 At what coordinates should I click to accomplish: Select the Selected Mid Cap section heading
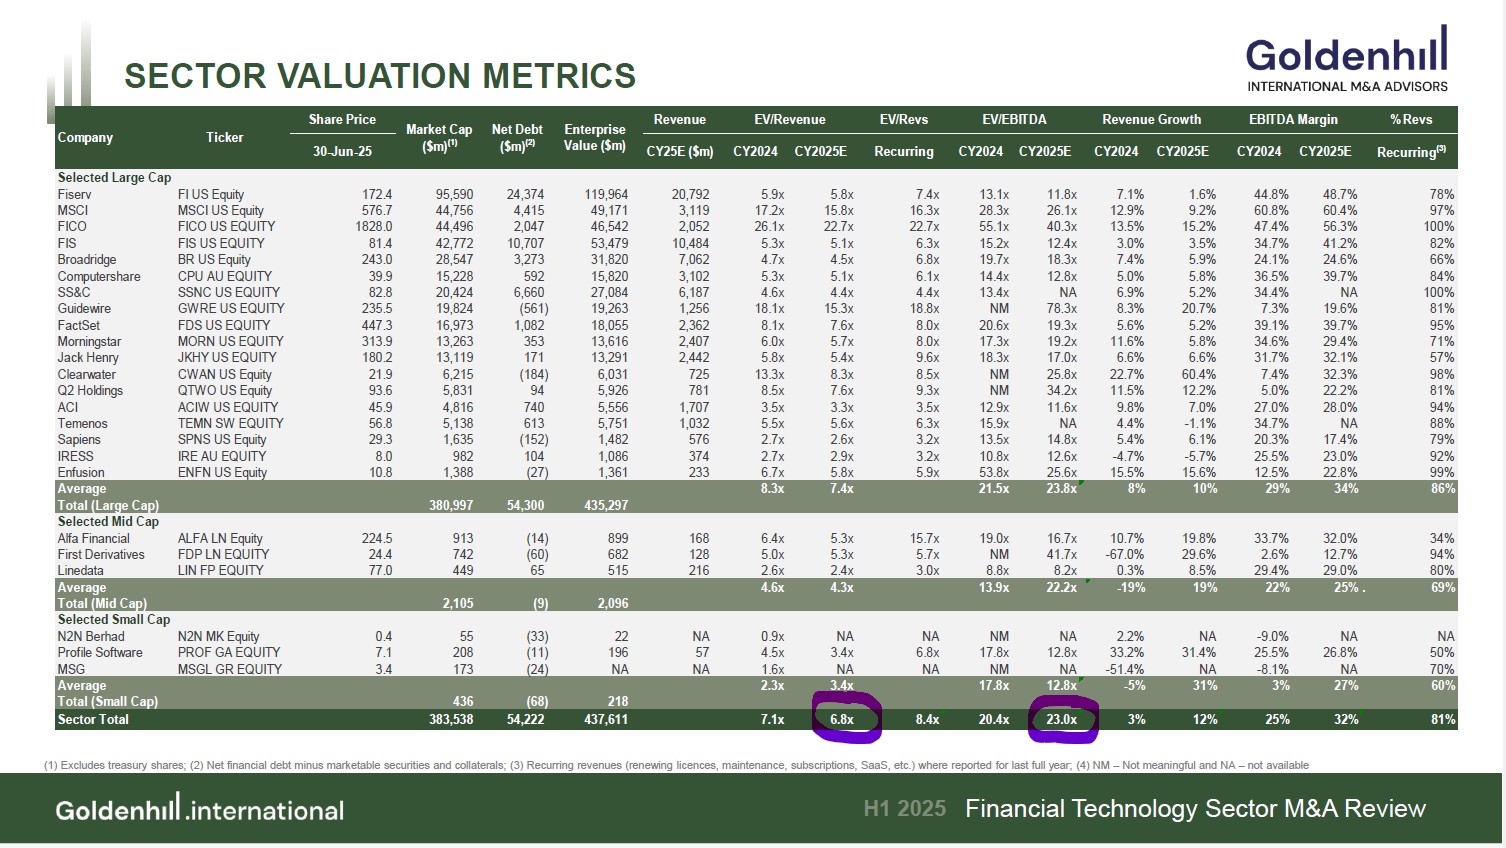point(108,521)
